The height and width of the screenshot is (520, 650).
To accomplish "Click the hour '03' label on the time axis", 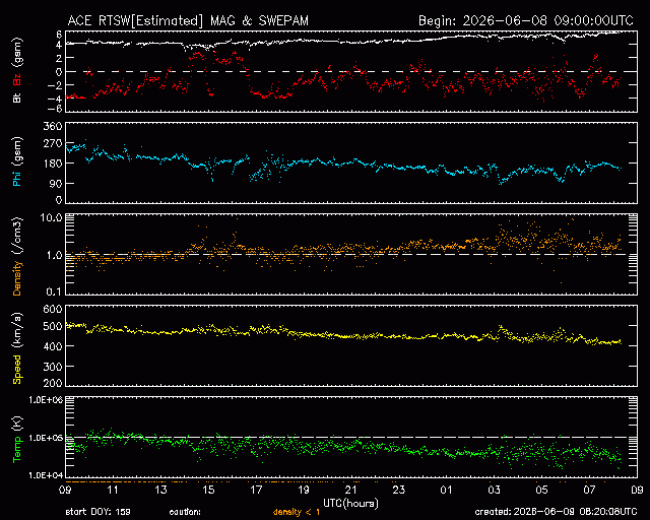I will click(494, 490).
